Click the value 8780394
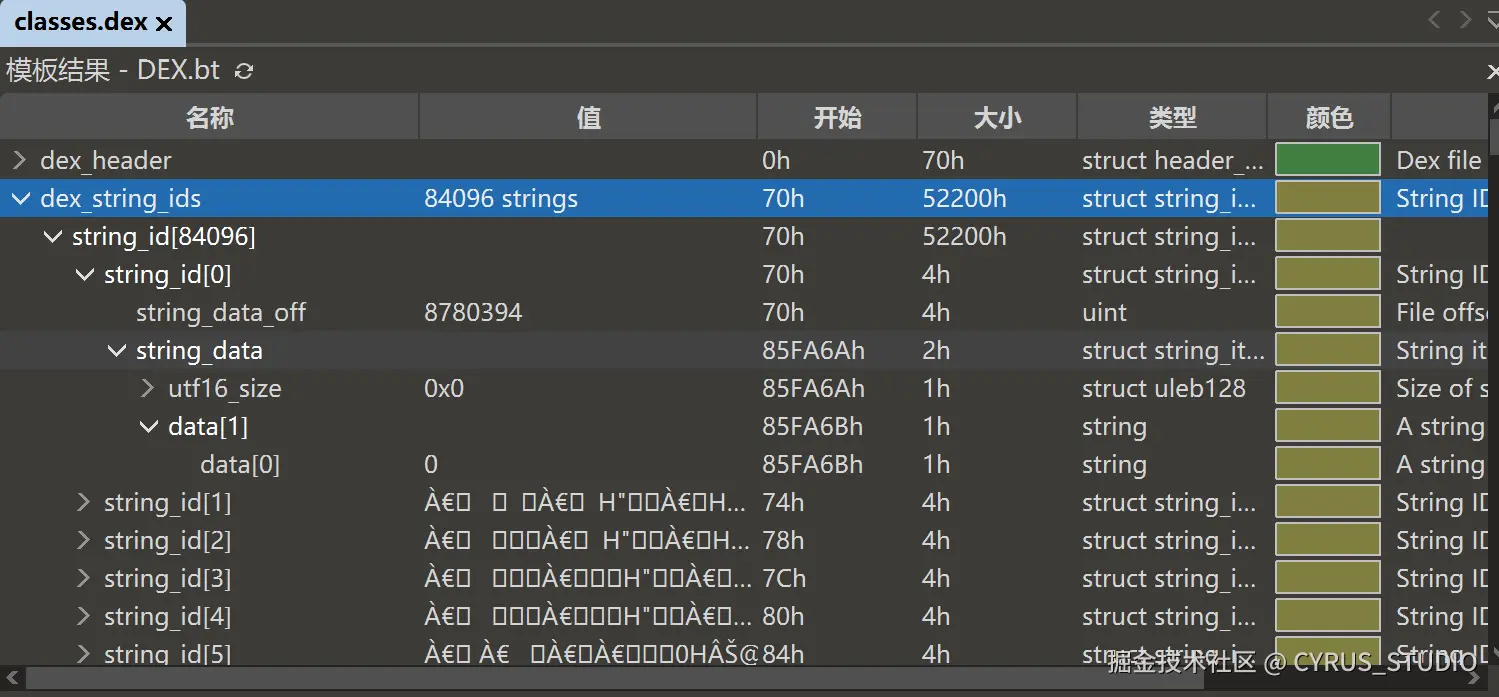The width and height of the screenshot is (1499, 697). (x=473, y=312)
